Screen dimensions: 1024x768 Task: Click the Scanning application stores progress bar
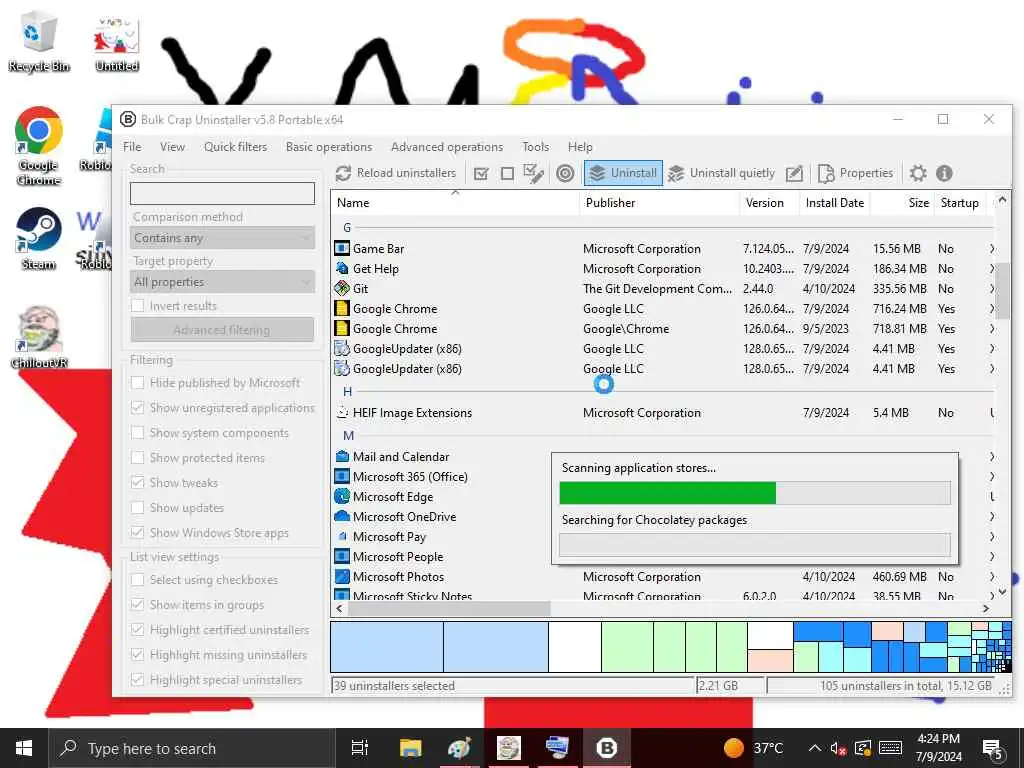pyautogui.click(x=755, y=493)
